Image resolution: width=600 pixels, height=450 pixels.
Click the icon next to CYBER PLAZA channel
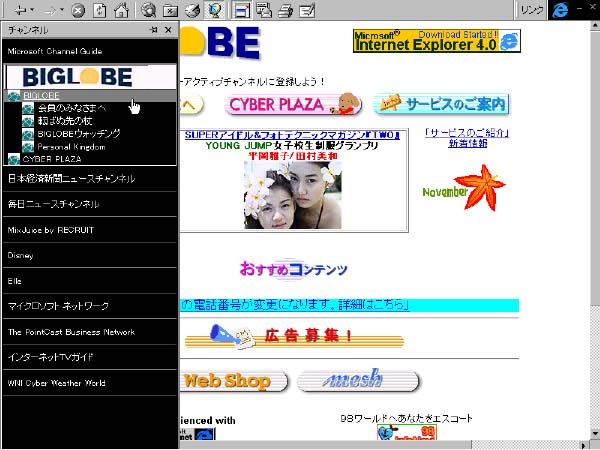point(14,159)
